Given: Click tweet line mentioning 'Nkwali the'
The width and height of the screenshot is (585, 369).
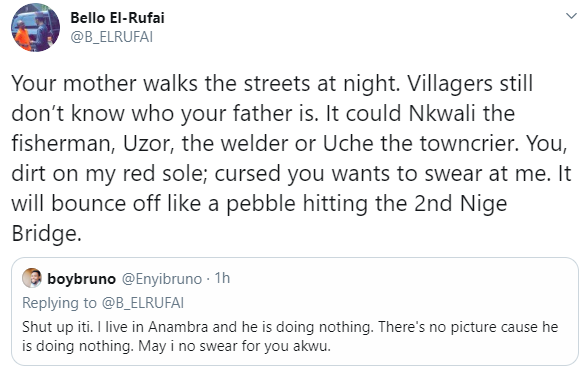Looking at the screenshot, I should click(263, 113).
